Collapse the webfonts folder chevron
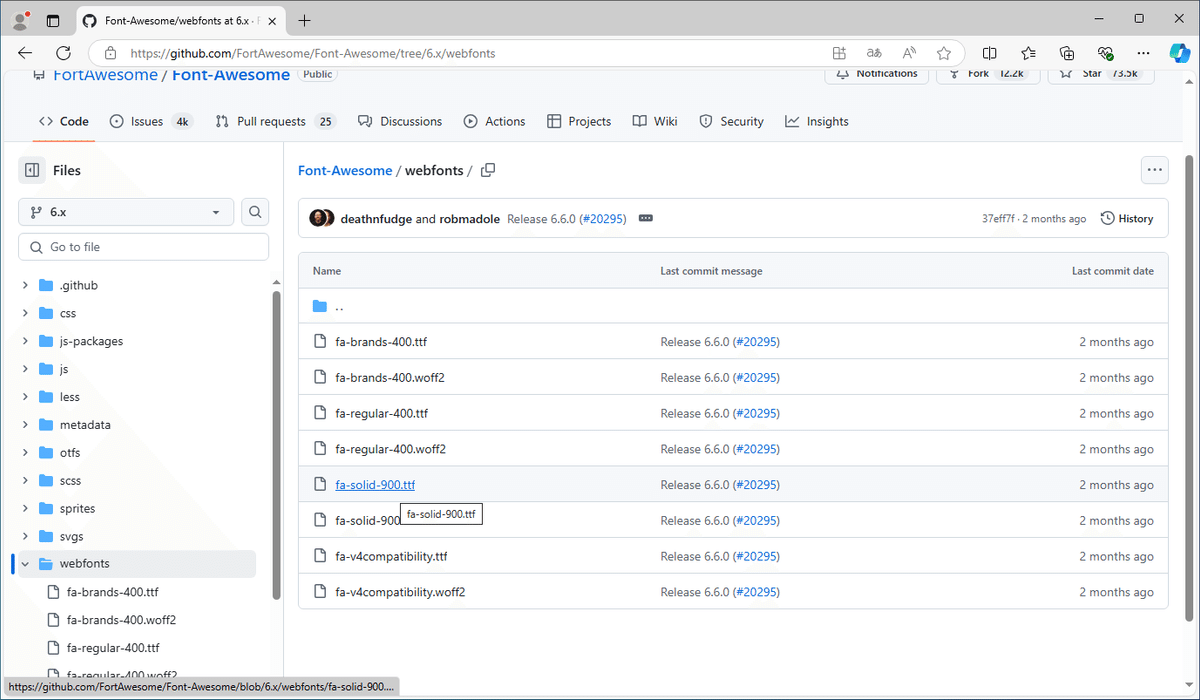The width and height of the screenshot is (1200, 700). pos(25,564)
